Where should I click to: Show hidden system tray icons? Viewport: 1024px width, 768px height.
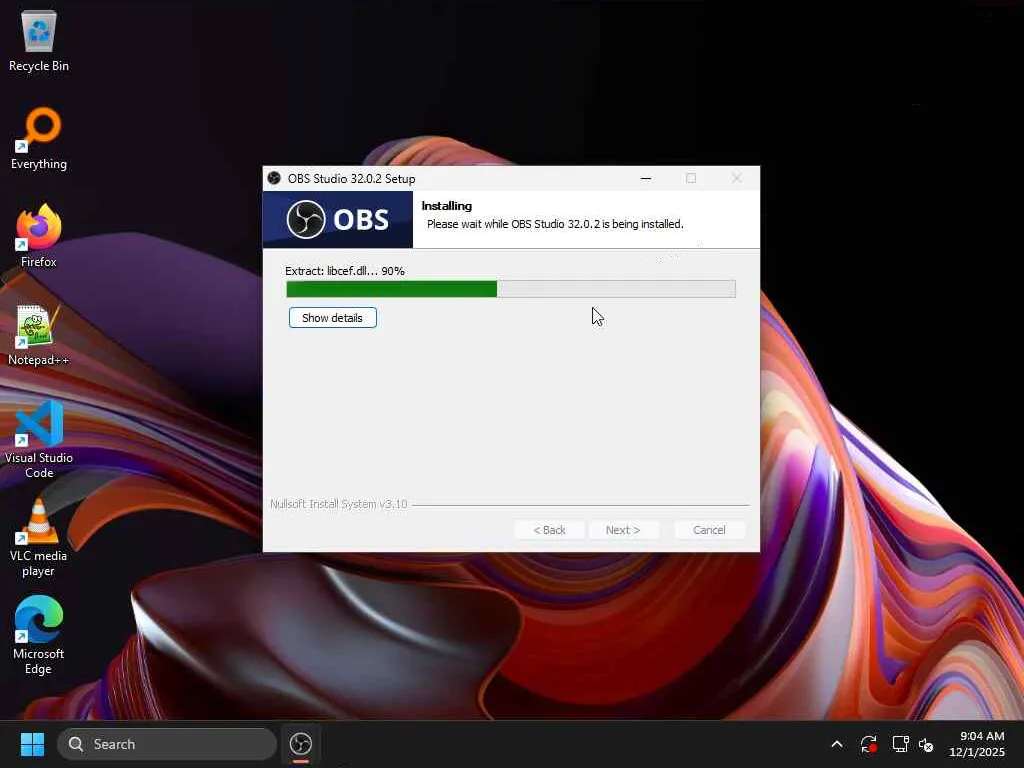837,744
